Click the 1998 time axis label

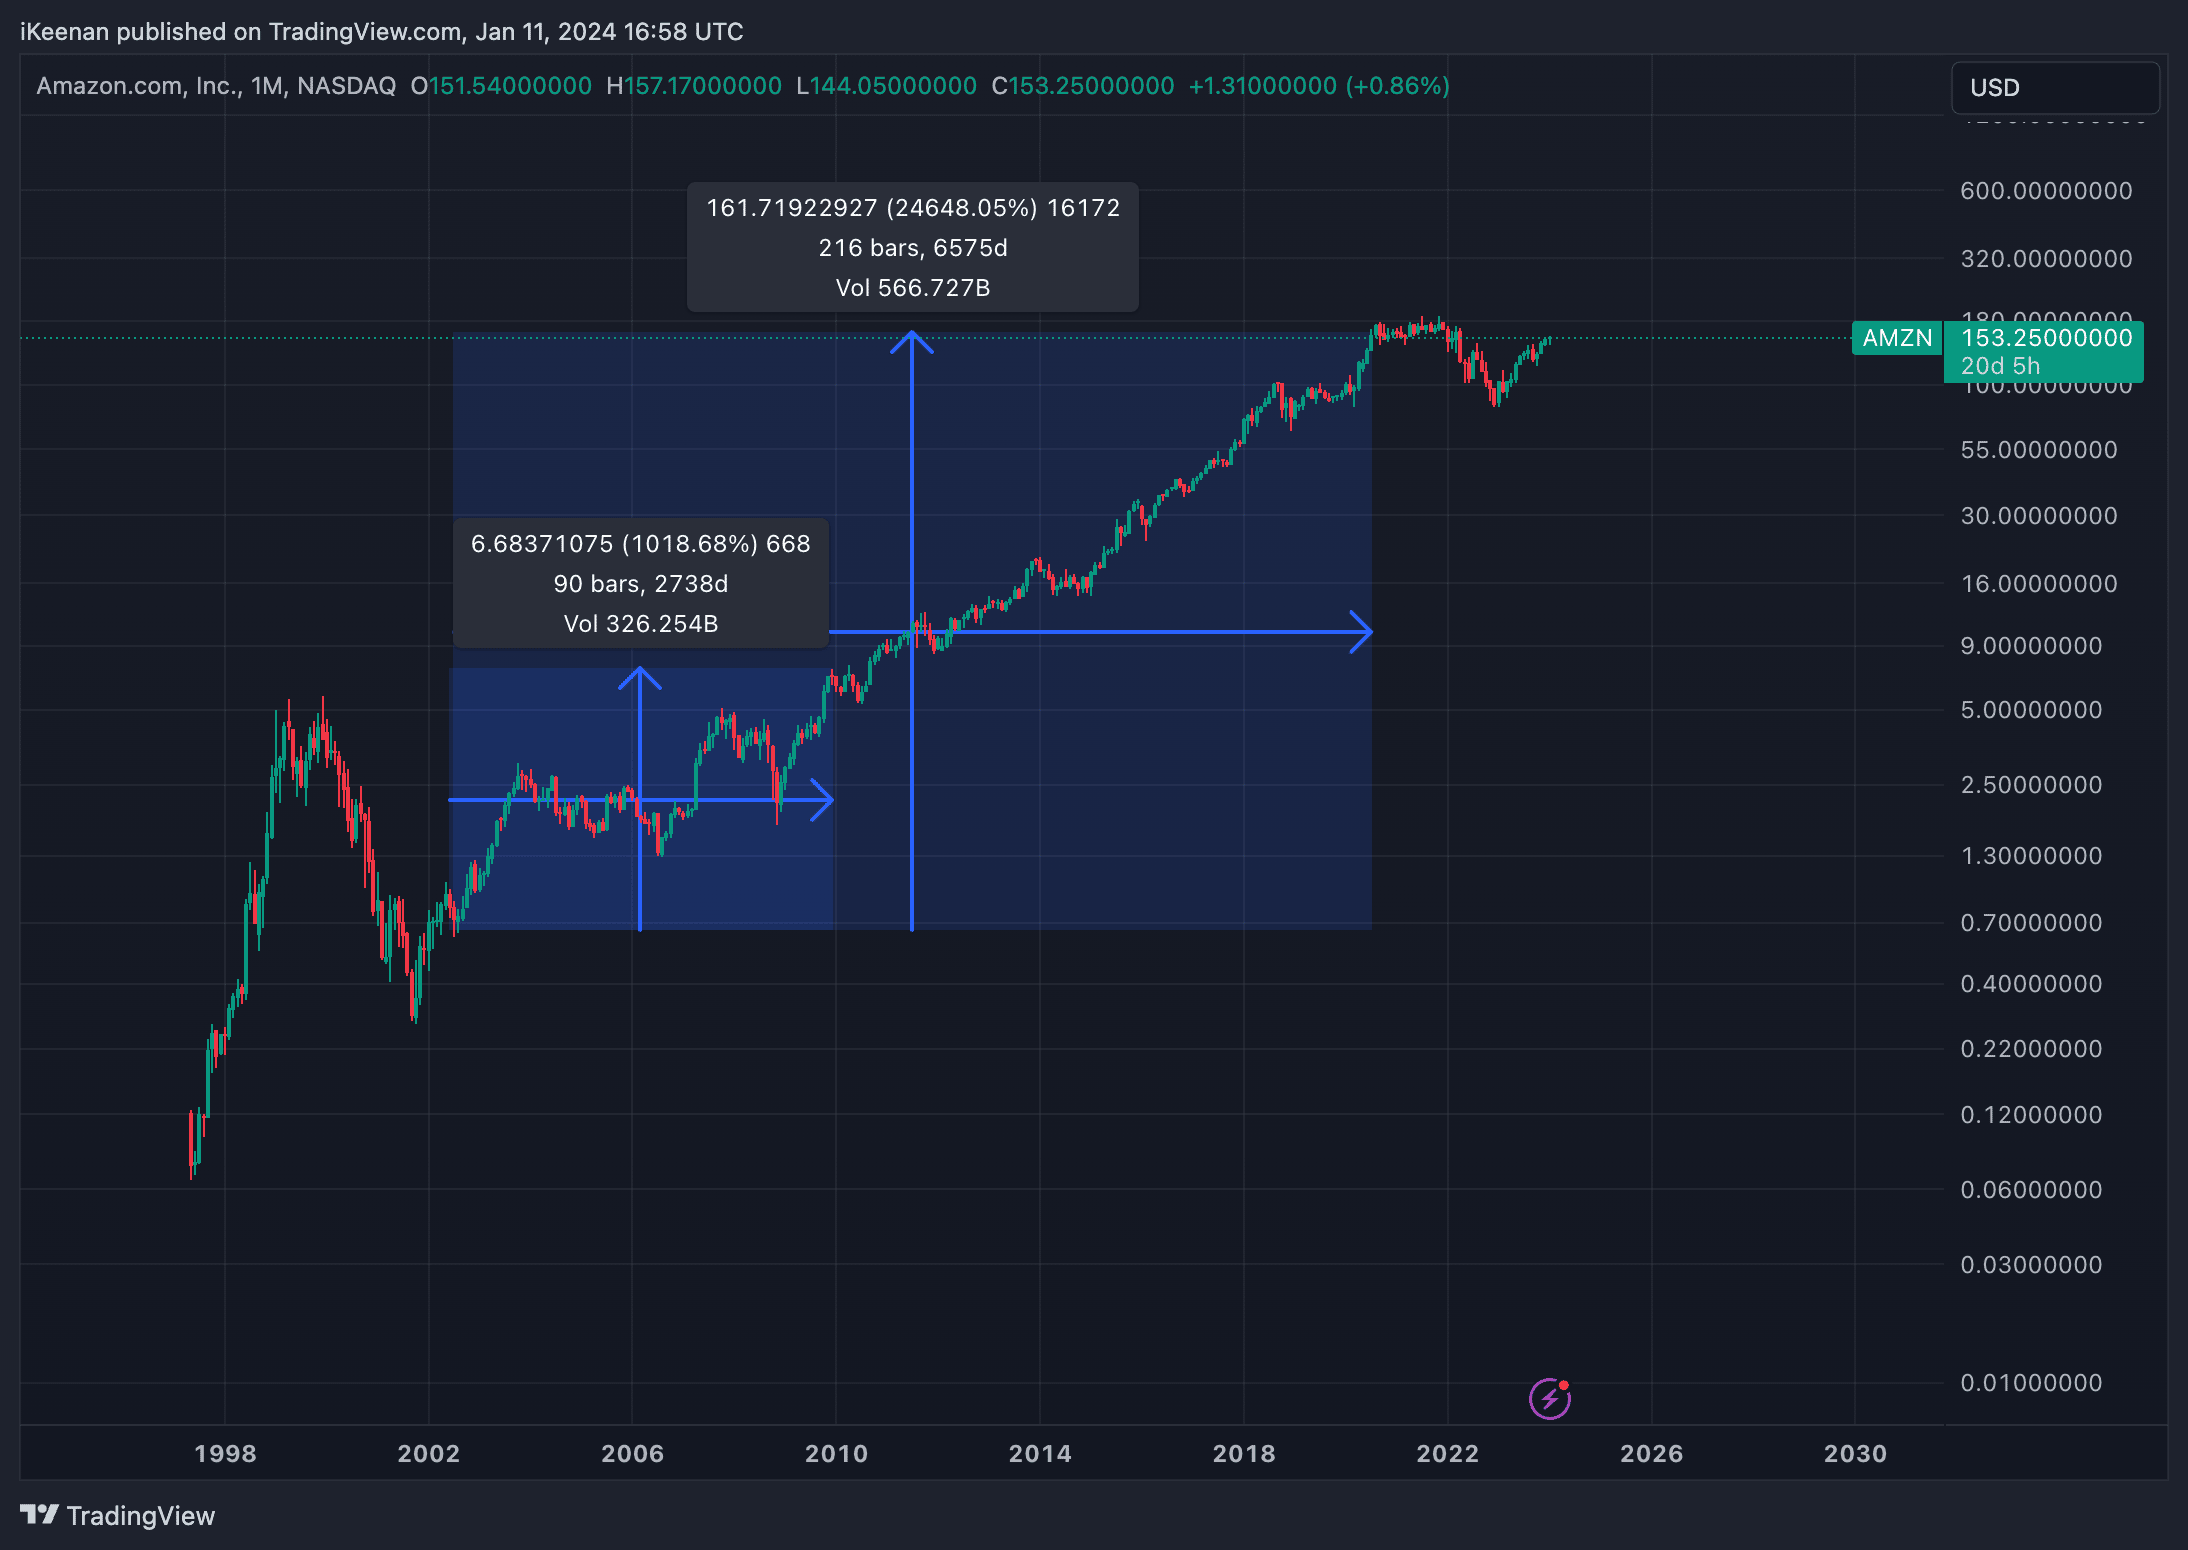tap(225, 1454)
